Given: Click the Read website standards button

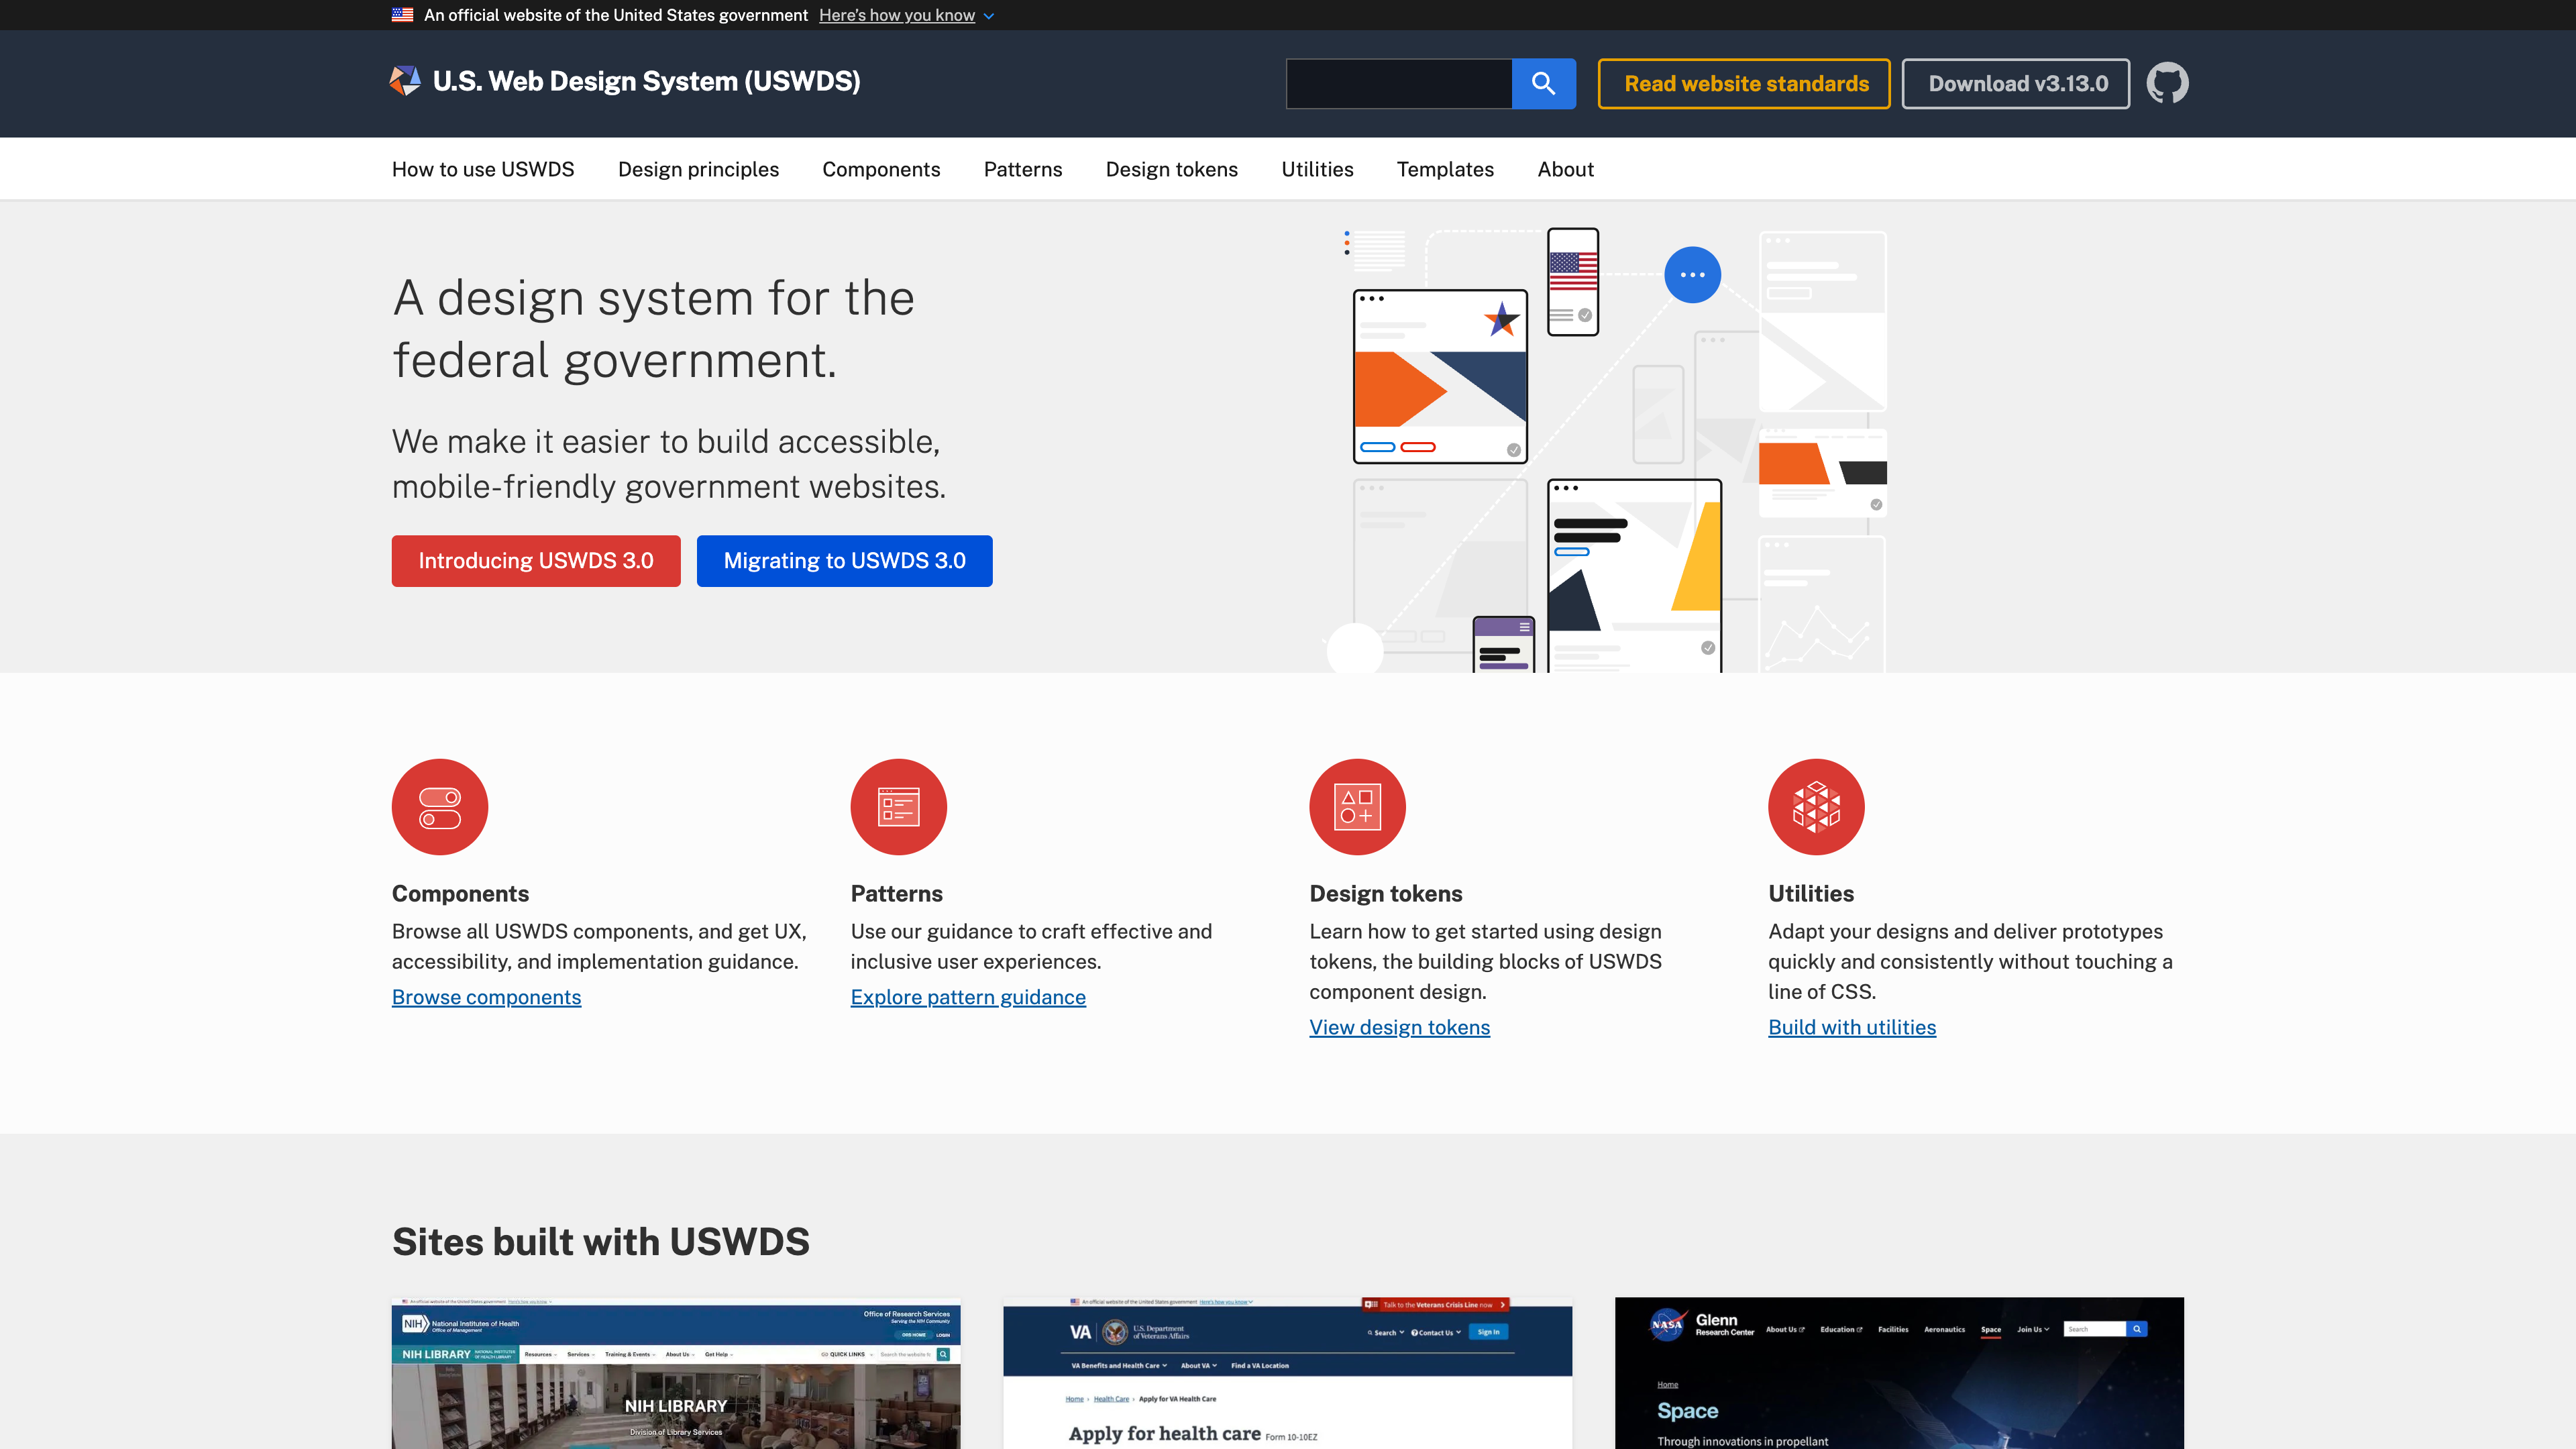Looking at the screenshot, I should click(1745, 84).
